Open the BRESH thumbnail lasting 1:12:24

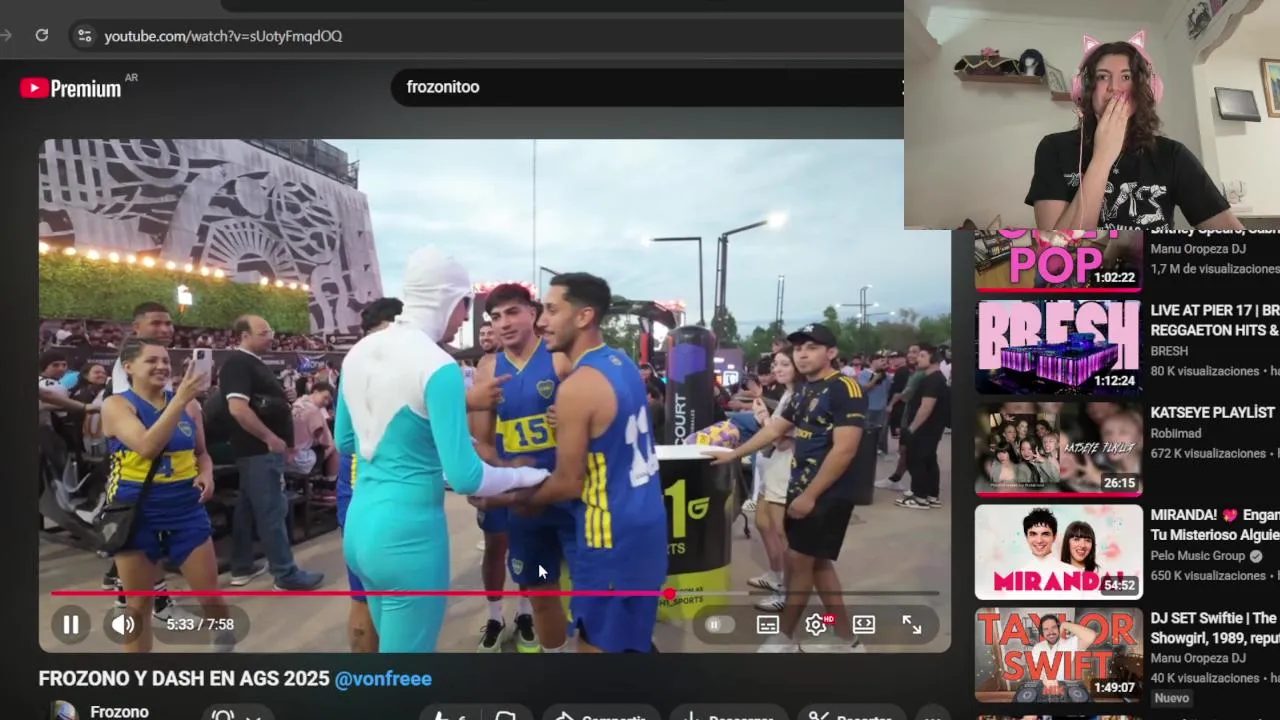tap(1058, 347)
